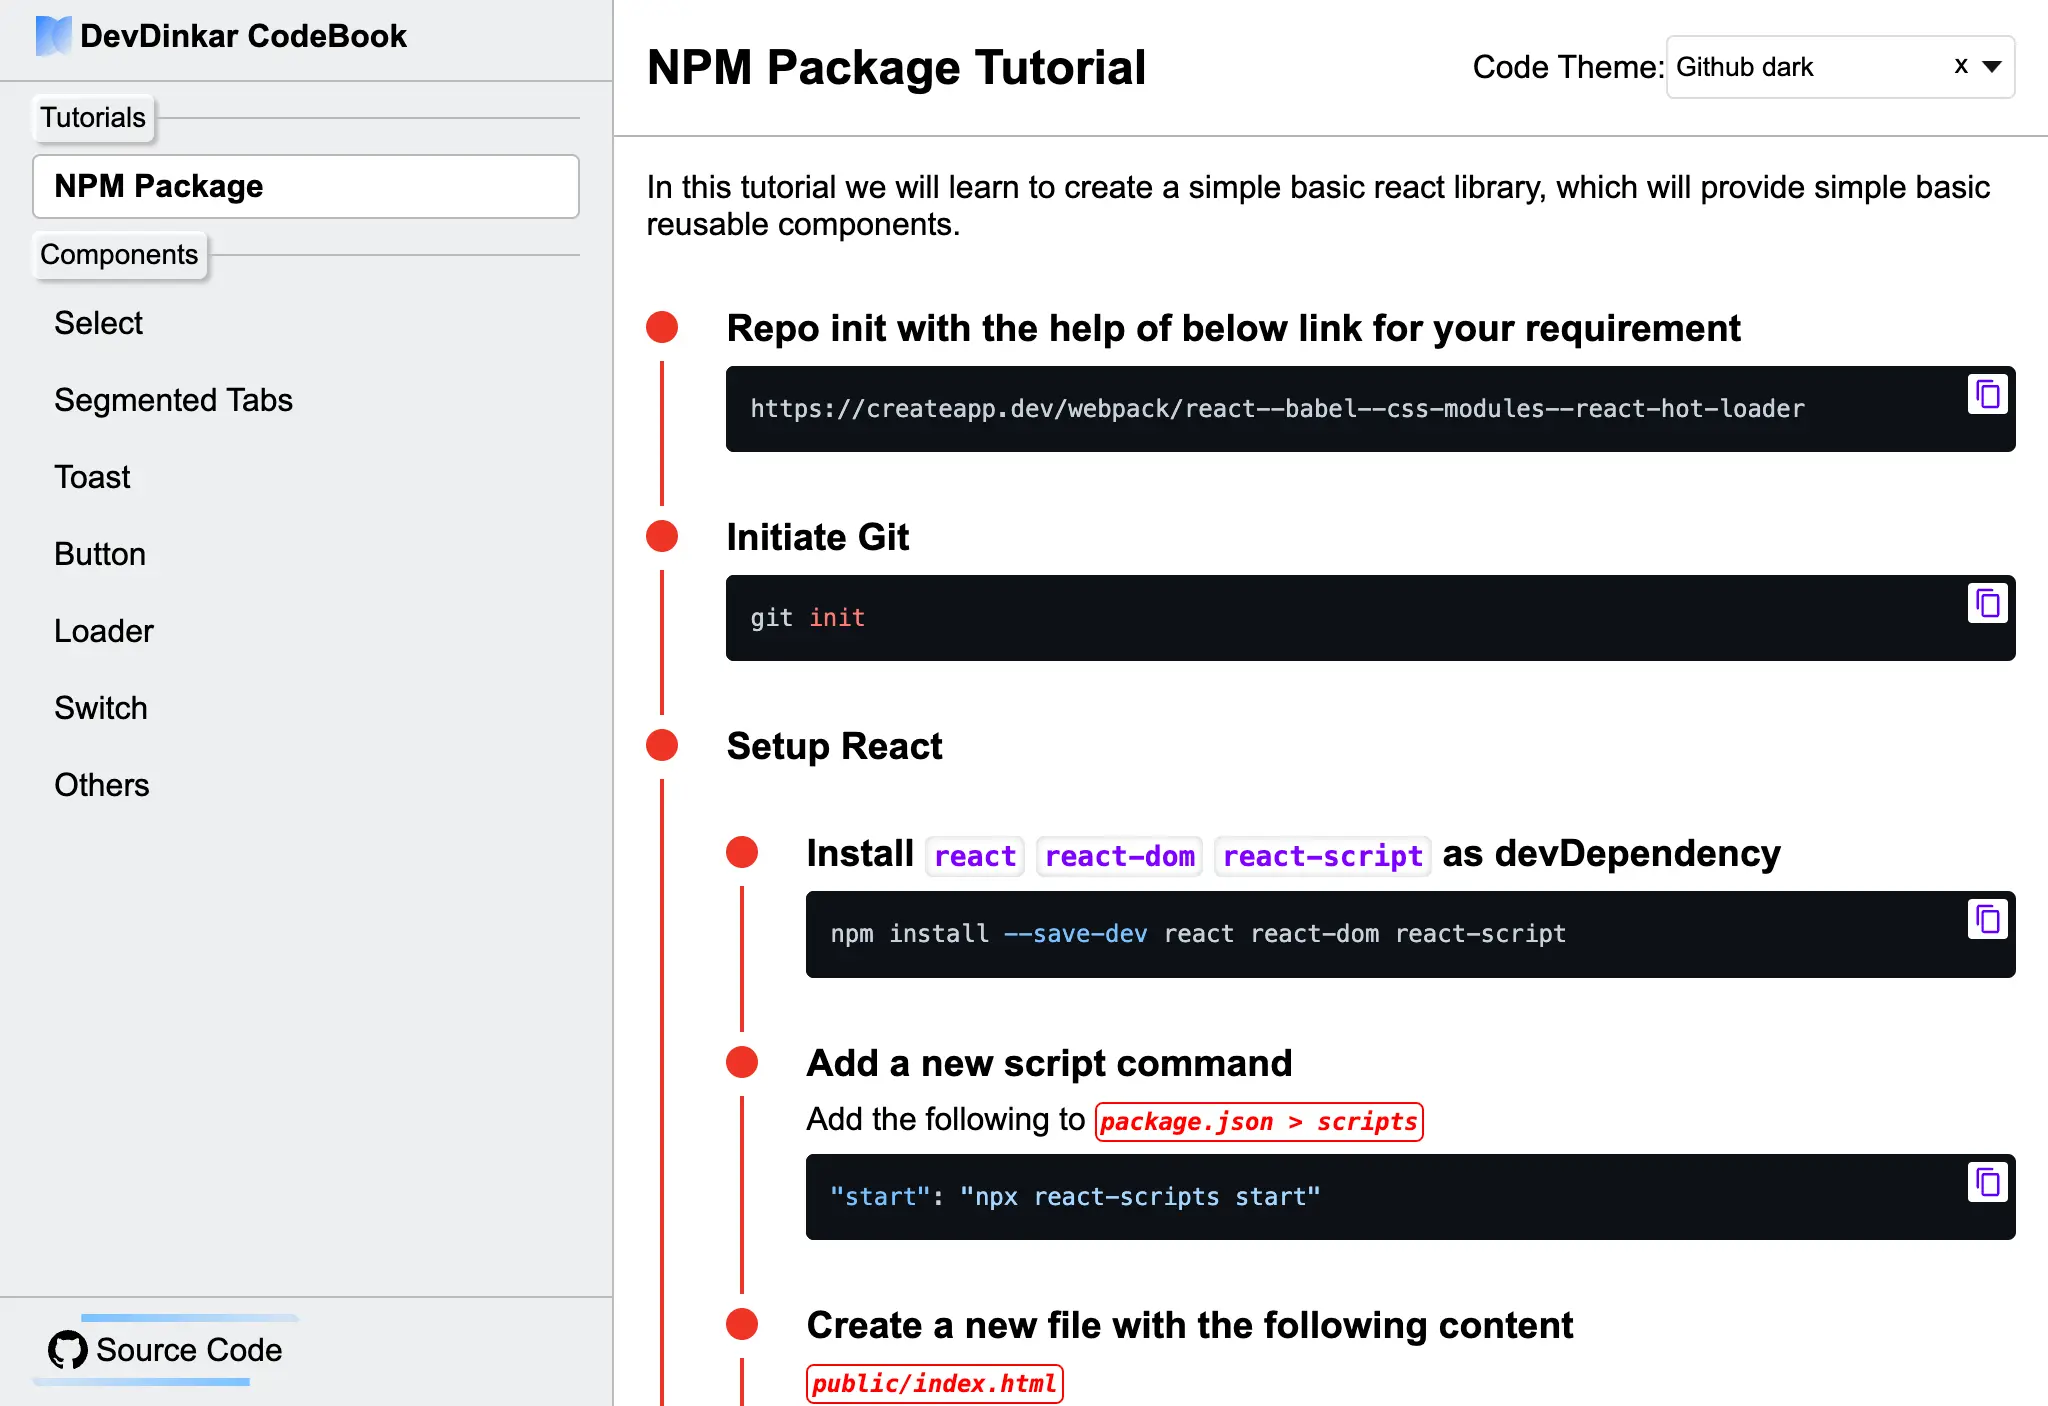Click the GitHub octocat icon
This screenshot has width=2048, height=1406.
coord(68,1350)
